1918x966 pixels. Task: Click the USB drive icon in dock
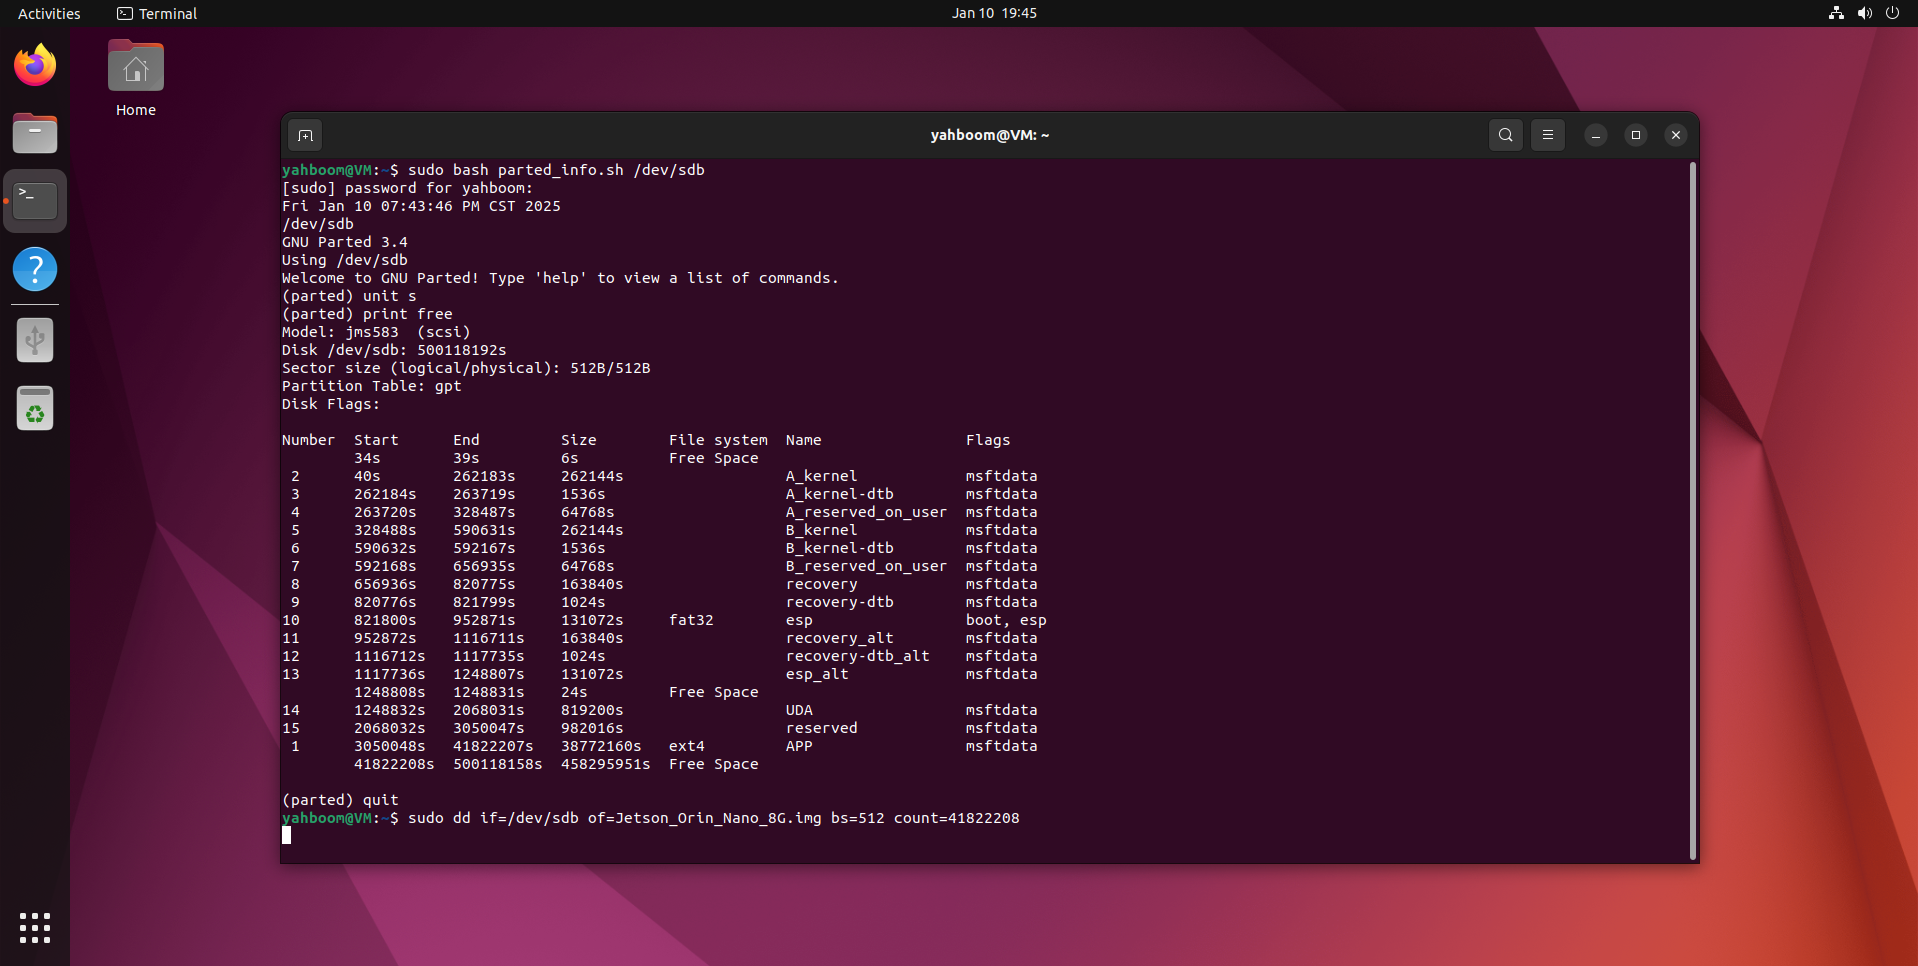point(35,341)
